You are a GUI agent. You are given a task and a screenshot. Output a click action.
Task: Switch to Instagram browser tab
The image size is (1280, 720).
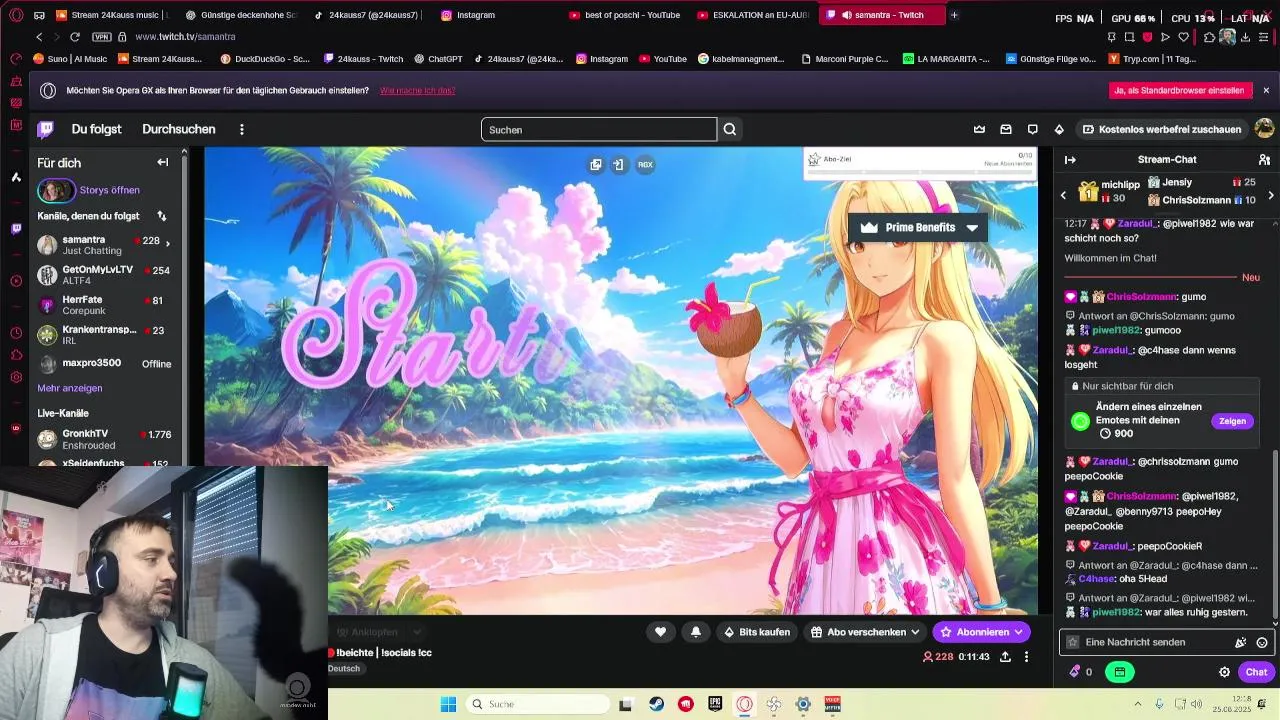pos(476,15)
